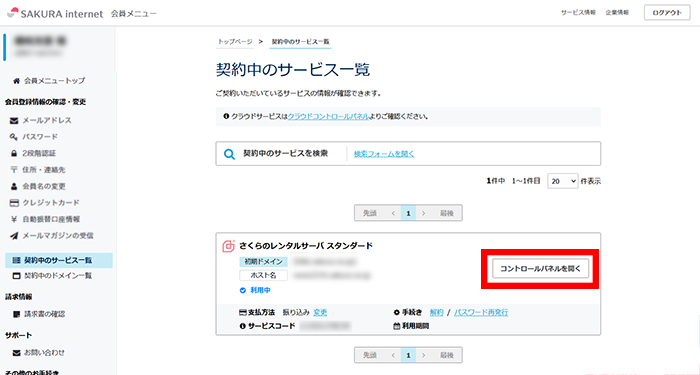
Task: Click the lock icon for 2段階認証
Action: coord(14,153)
